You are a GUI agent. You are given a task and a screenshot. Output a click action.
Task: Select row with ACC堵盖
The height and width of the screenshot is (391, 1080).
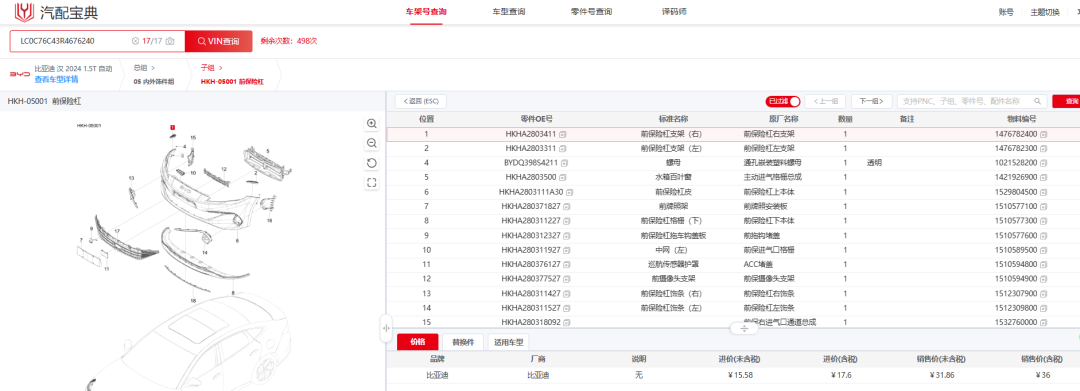[733, 264]
